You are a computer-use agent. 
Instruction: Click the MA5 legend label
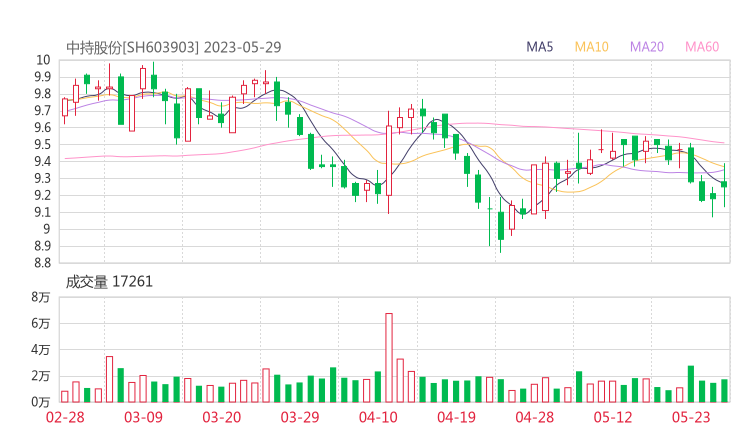[x=539, y=47]
